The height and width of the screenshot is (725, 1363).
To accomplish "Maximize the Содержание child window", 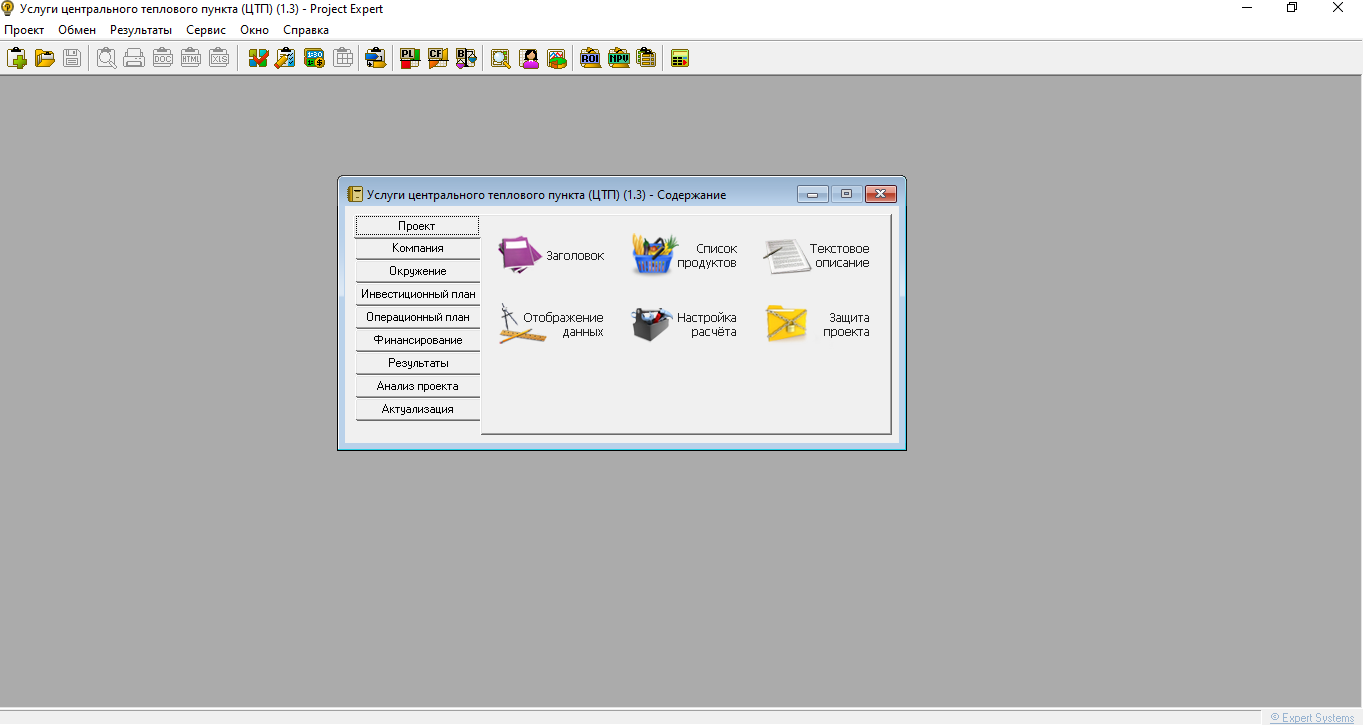I will pyautogui.click(x=846, y=194).
